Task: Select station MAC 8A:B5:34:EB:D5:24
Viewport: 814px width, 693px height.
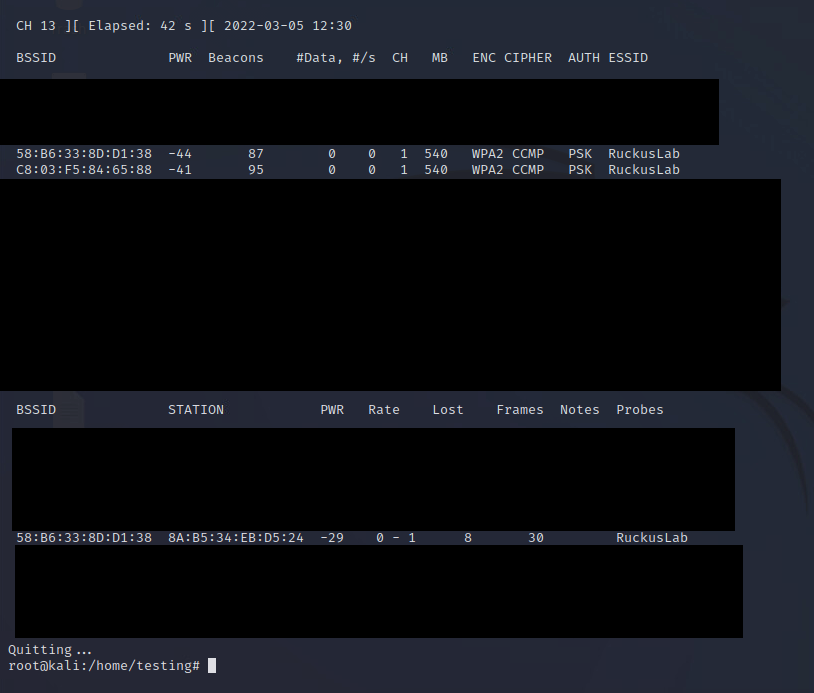Action: coord(236,538)
